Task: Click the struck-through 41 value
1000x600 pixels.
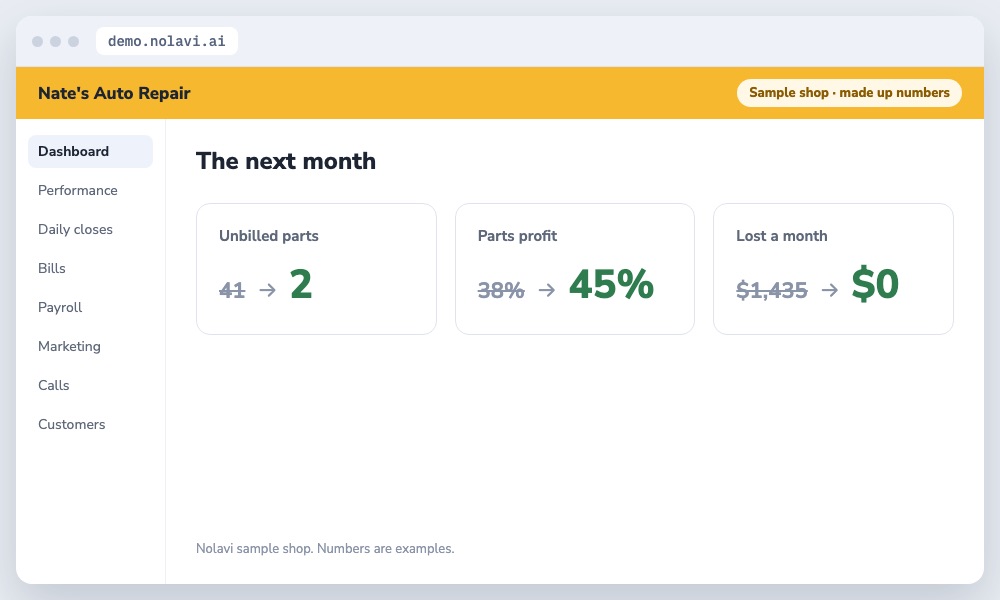Action: point(232,290)
